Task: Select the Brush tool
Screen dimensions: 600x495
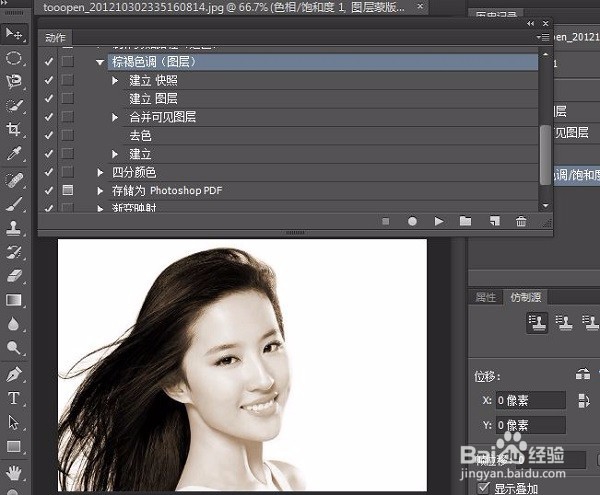Action: click(14, 204)
